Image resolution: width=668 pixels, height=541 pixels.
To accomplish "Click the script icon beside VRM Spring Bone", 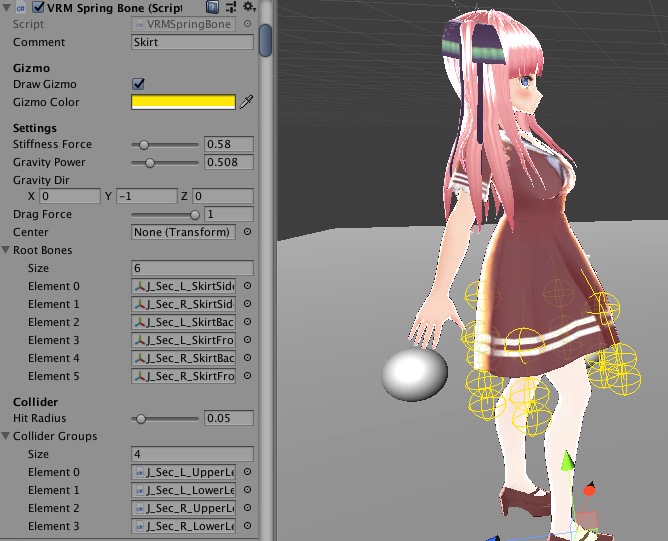I will pyautogui.click(x=20, y=8).
